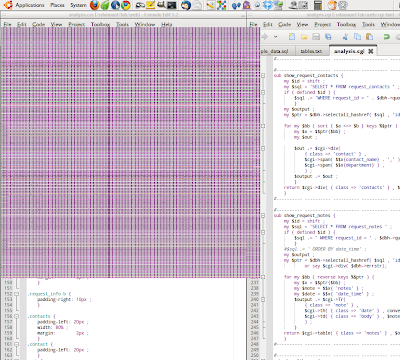The image size is (400, 360).
Task: Open Code menu in analysis.css window
Action: pos(38,24)
